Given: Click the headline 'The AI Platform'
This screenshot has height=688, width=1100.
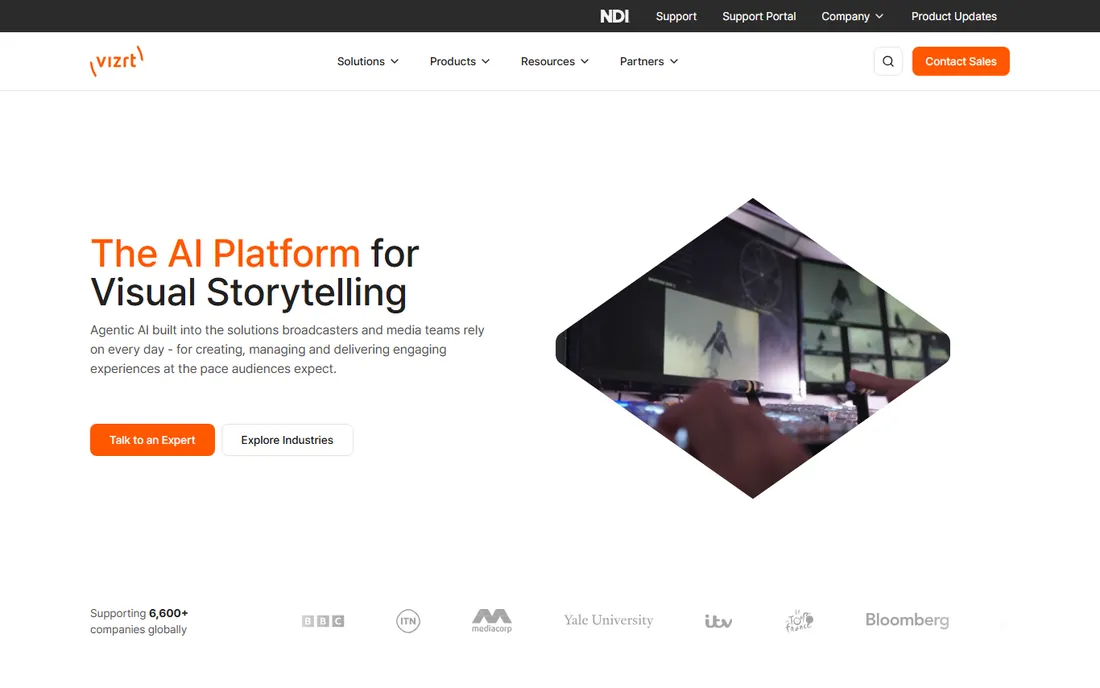Looking at the screenshot, I should [225, 253].
